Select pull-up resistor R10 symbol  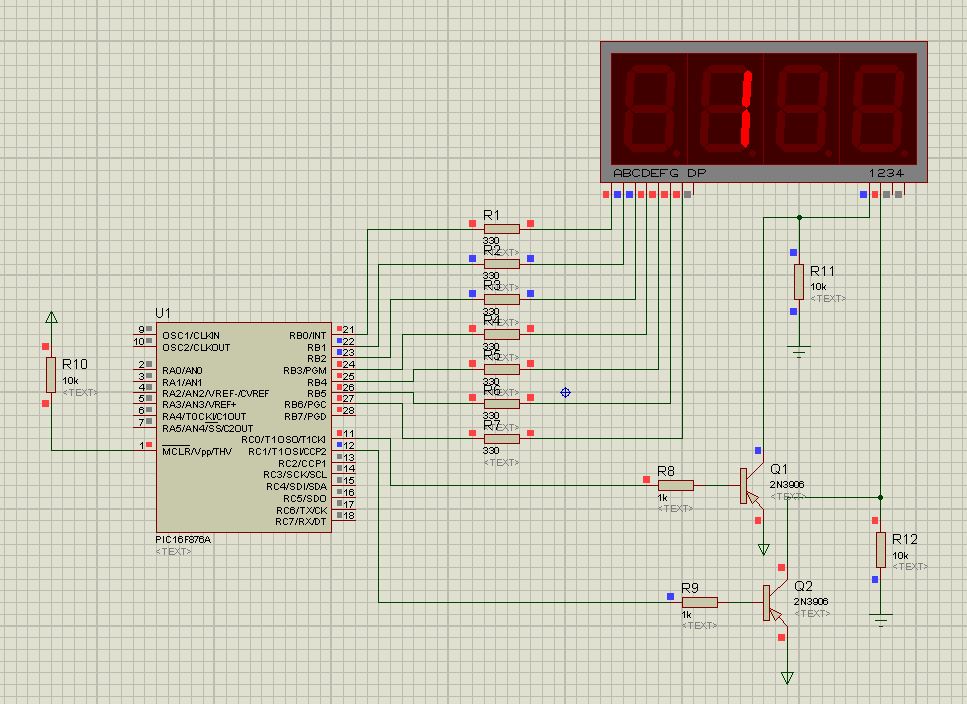pyautogui.click(x=51, y=374)
